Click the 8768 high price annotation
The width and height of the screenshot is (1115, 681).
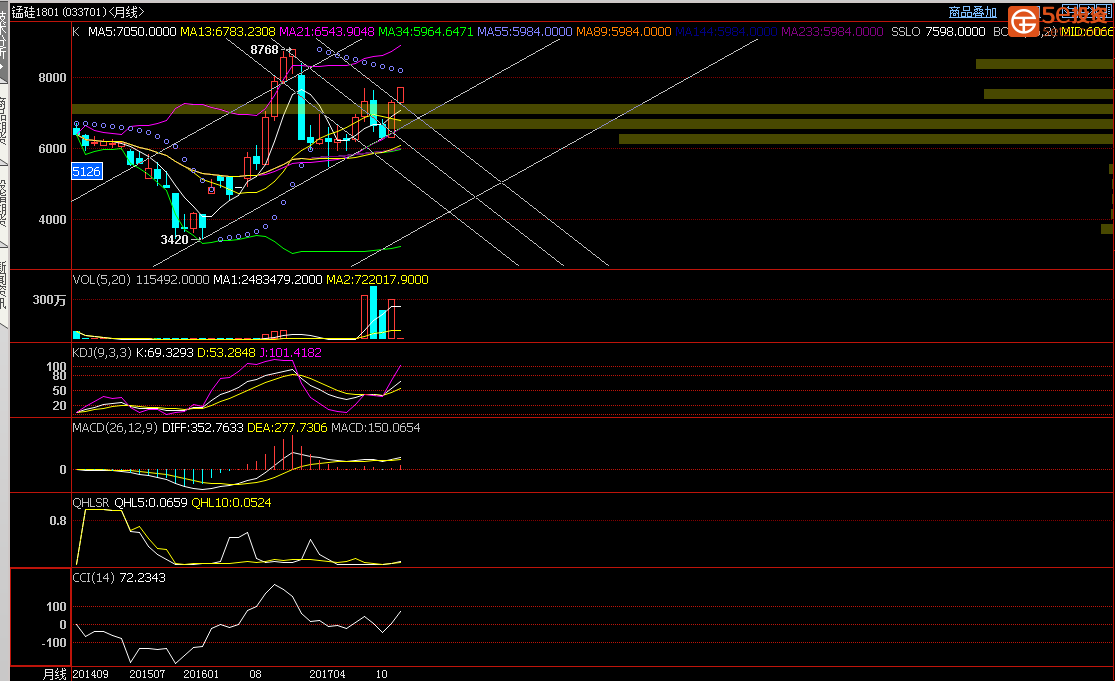point(264,50)
